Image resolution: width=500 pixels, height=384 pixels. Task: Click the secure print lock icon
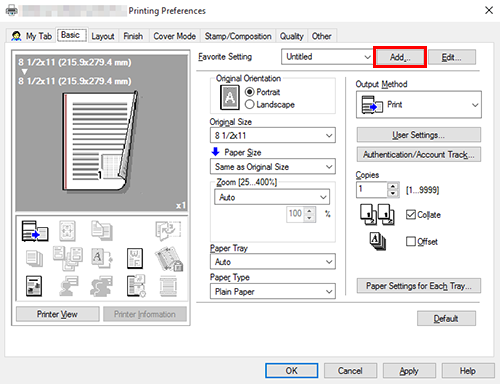pos(169,259)
